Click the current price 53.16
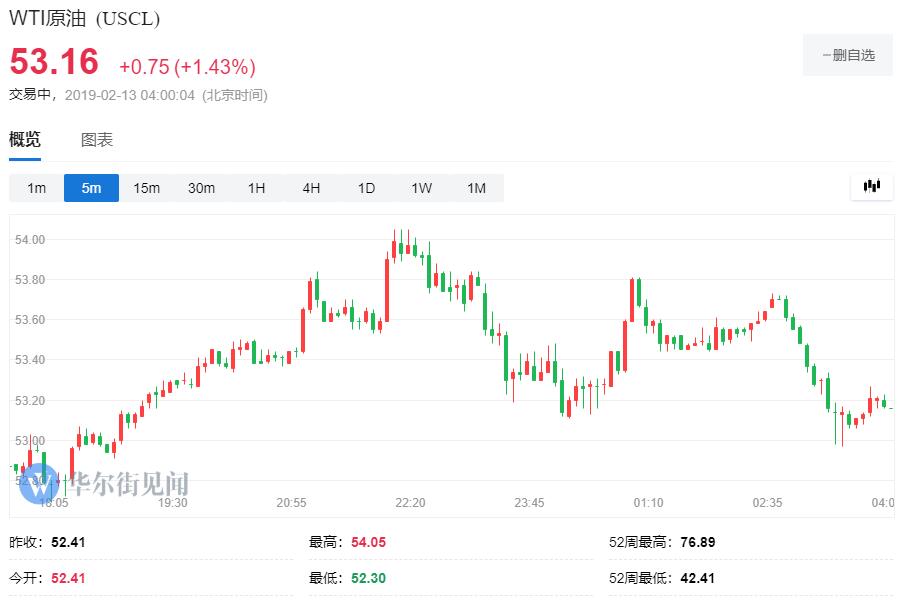The width and height of the screenshot is (901, 603). [x=55, y=63]
